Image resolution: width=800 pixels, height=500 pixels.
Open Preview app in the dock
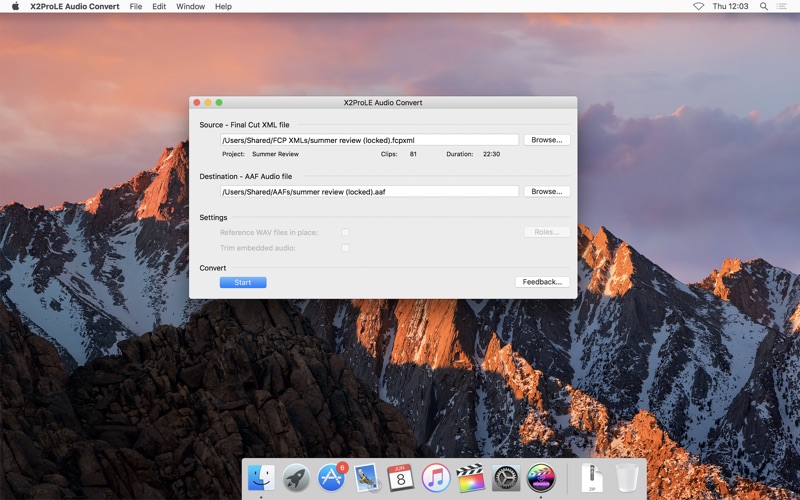click(366, 478)
